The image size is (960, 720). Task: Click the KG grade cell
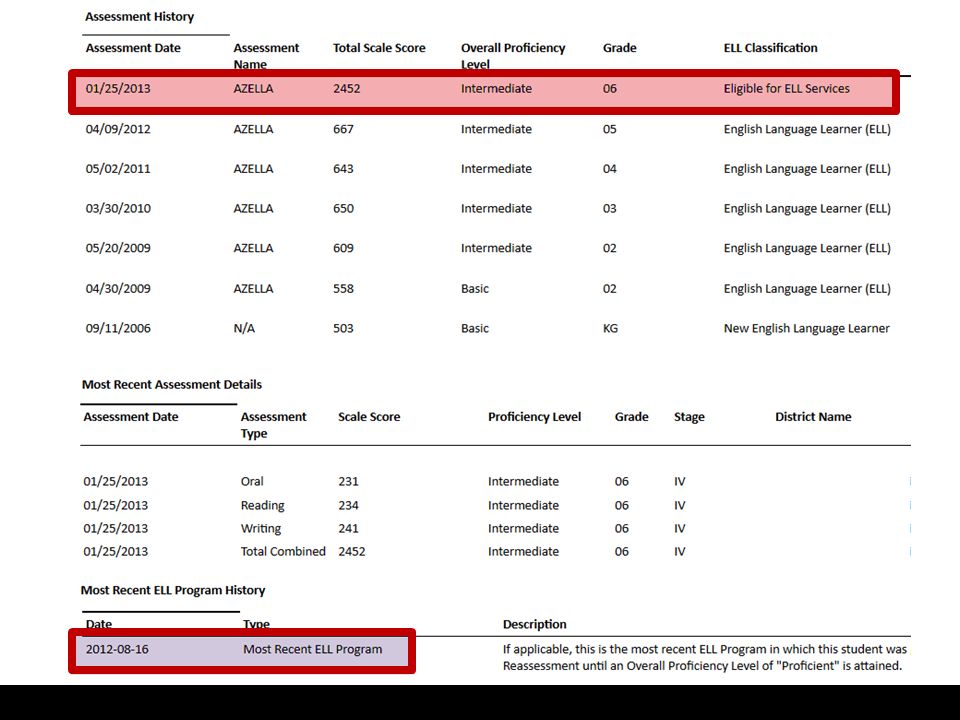(610, 329)
